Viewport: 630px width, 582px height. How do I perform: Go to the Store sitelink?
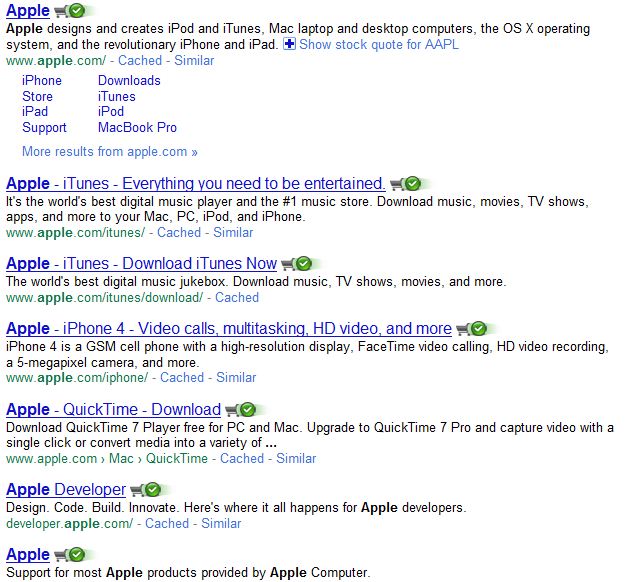(x=37, y=96)
